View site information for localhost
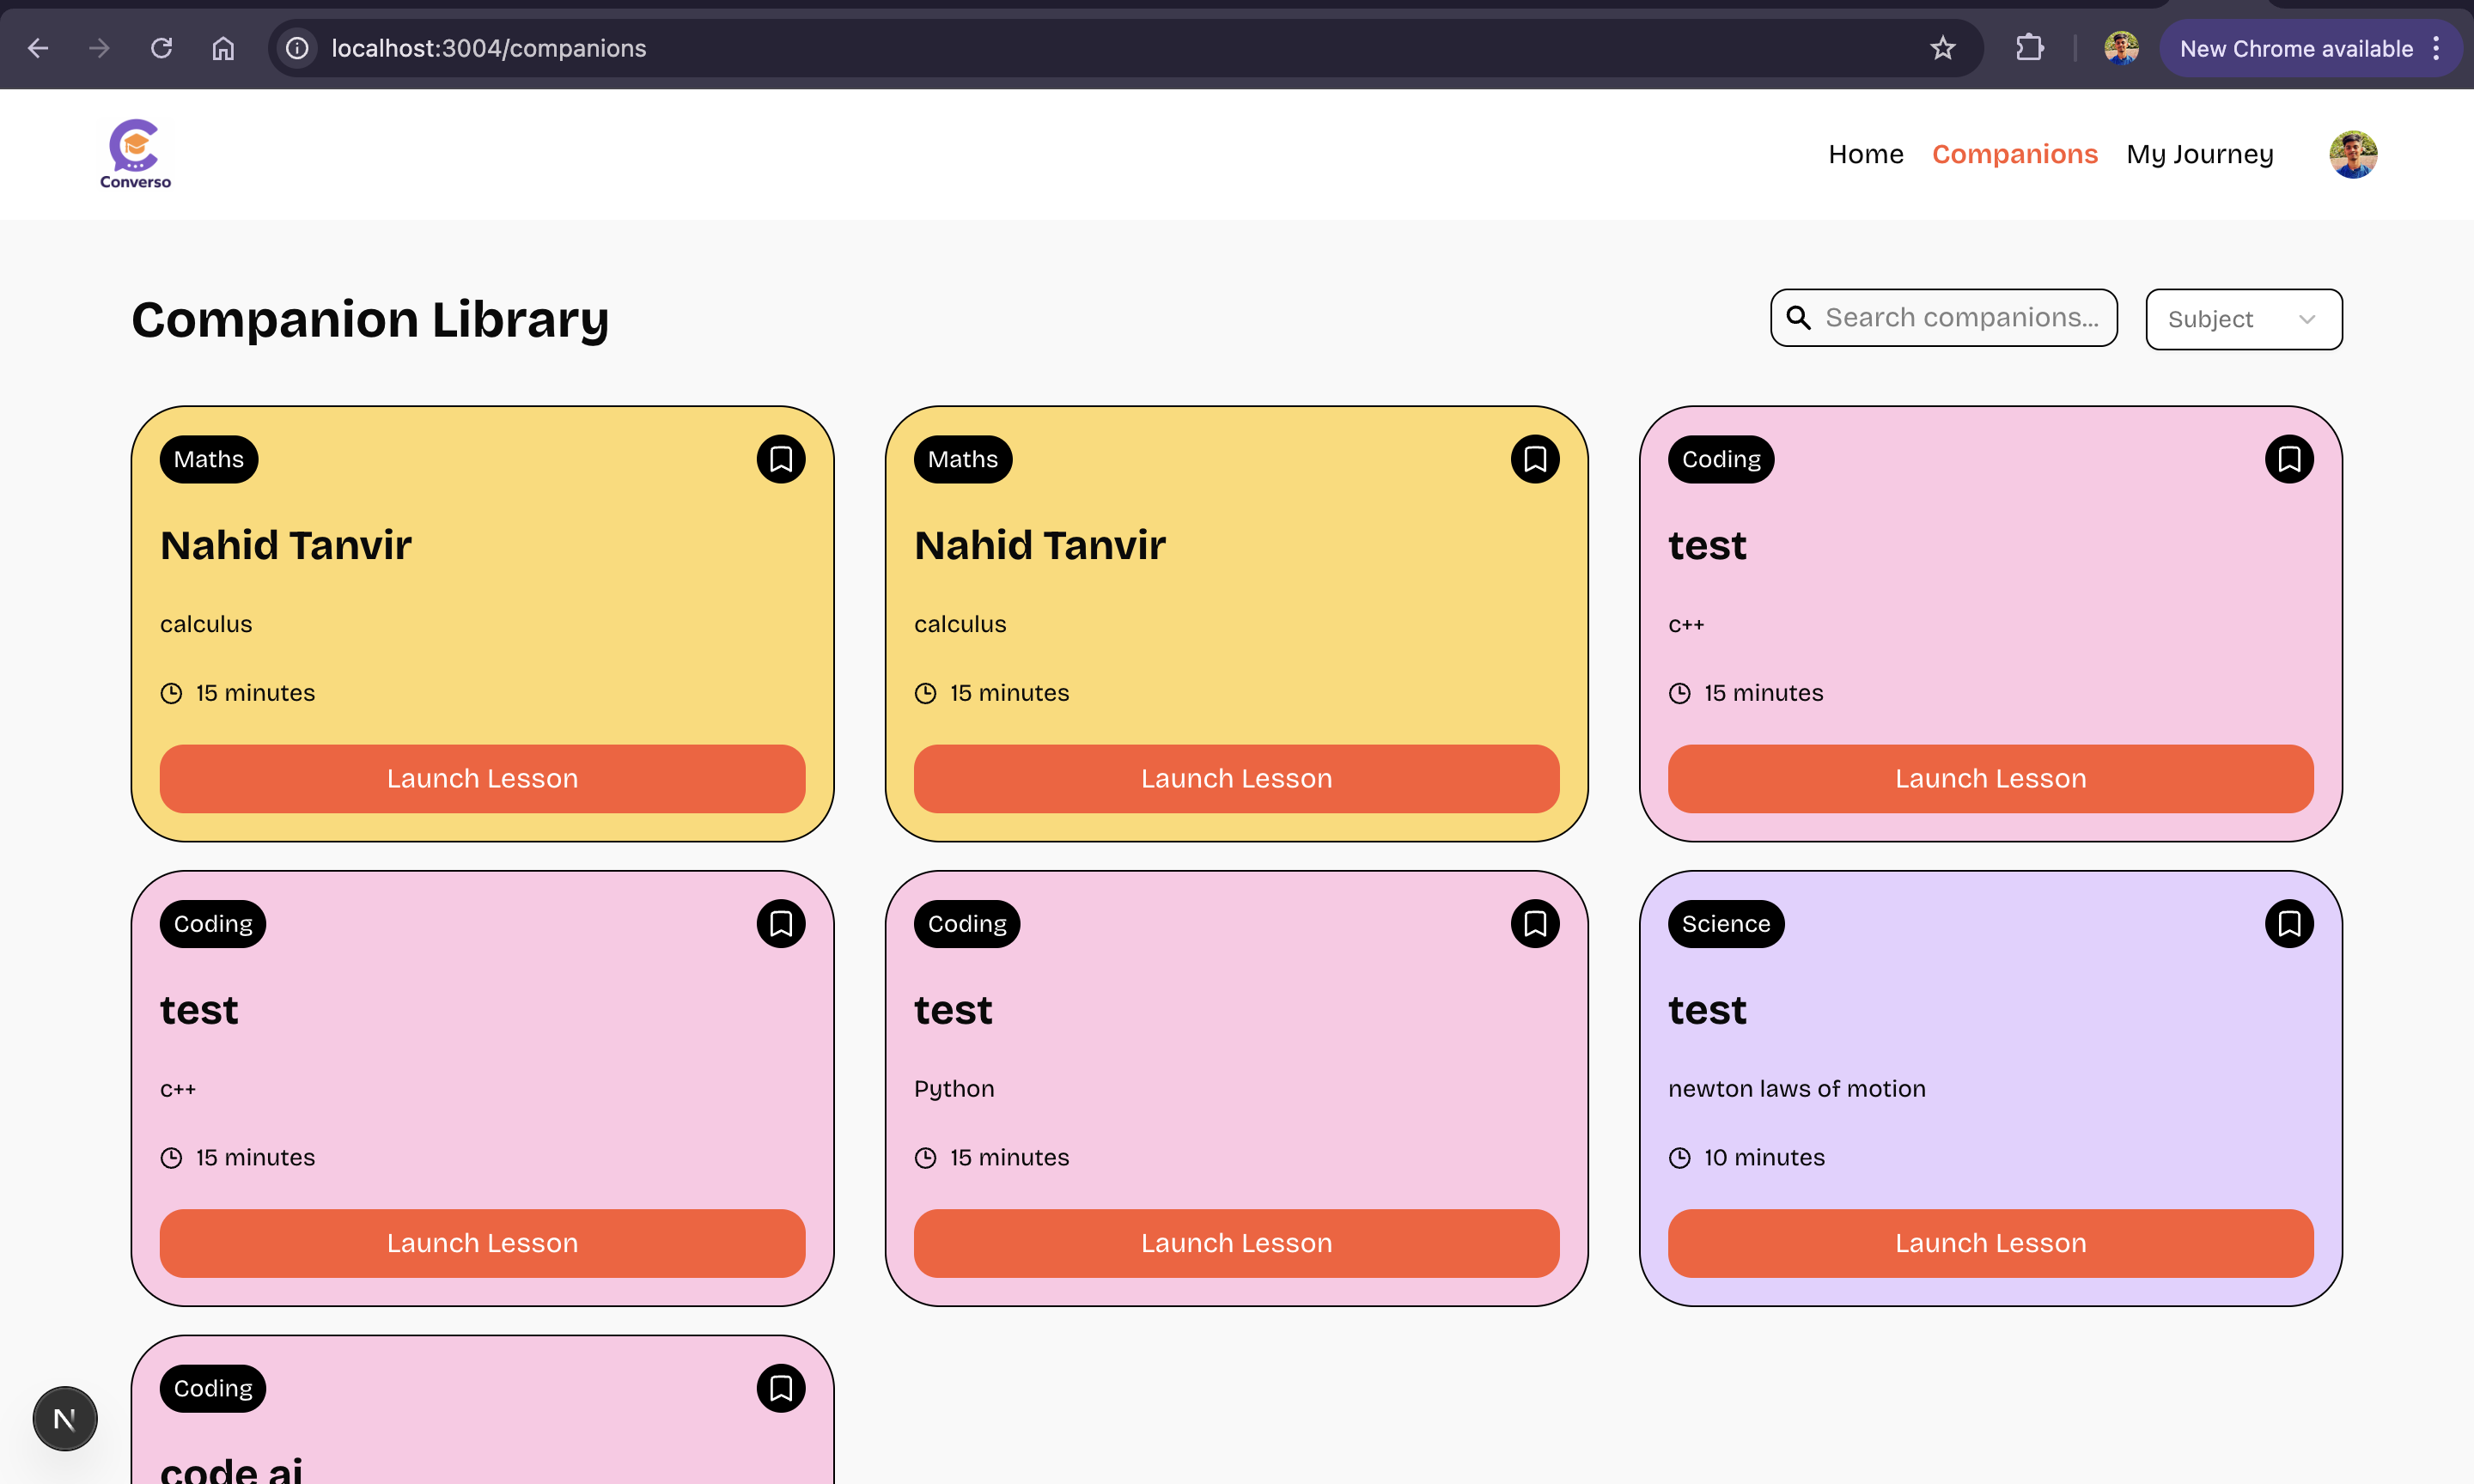The height and width of the screenshot is (1484, 2474). tap(297, 48)
